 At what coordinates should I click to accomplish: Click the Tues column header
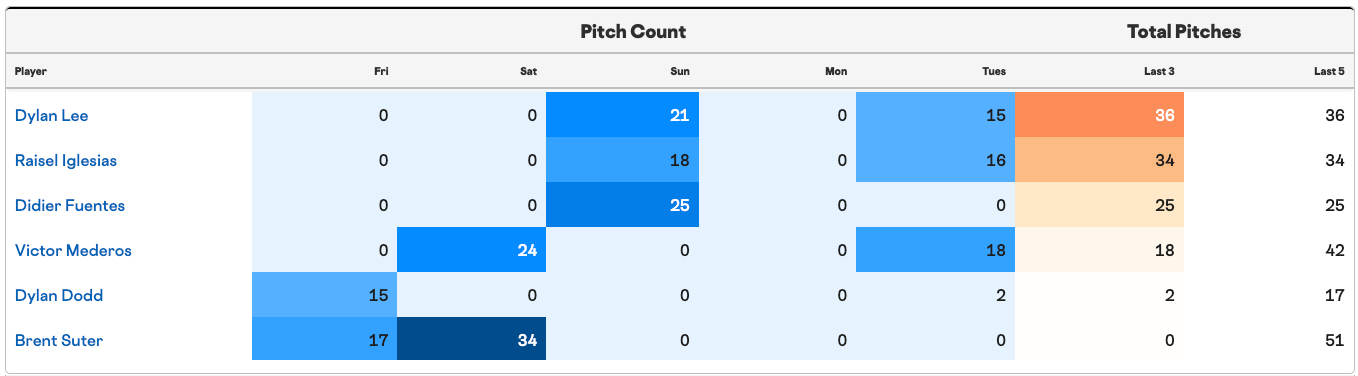(994, 72)
